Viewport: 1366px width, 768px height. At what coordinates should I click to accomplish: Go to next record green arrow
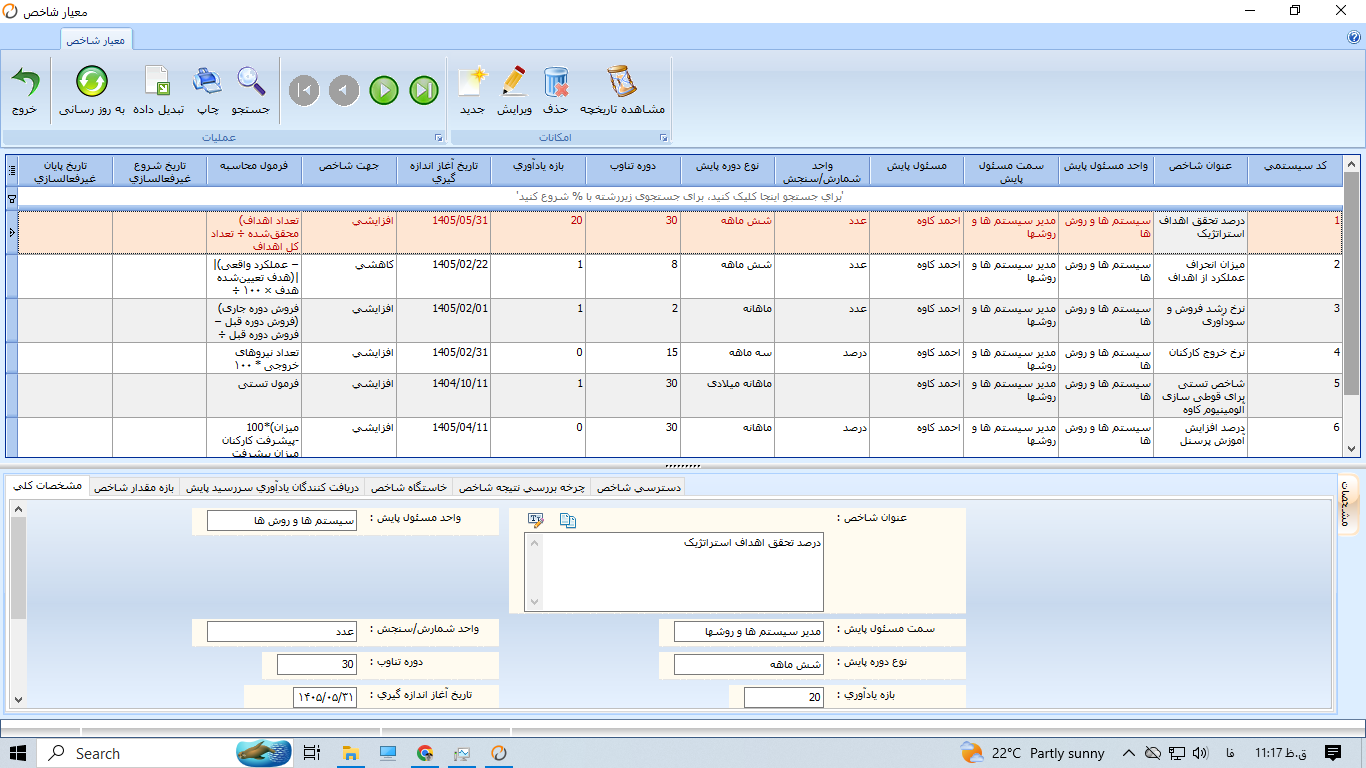click(384, 91)
